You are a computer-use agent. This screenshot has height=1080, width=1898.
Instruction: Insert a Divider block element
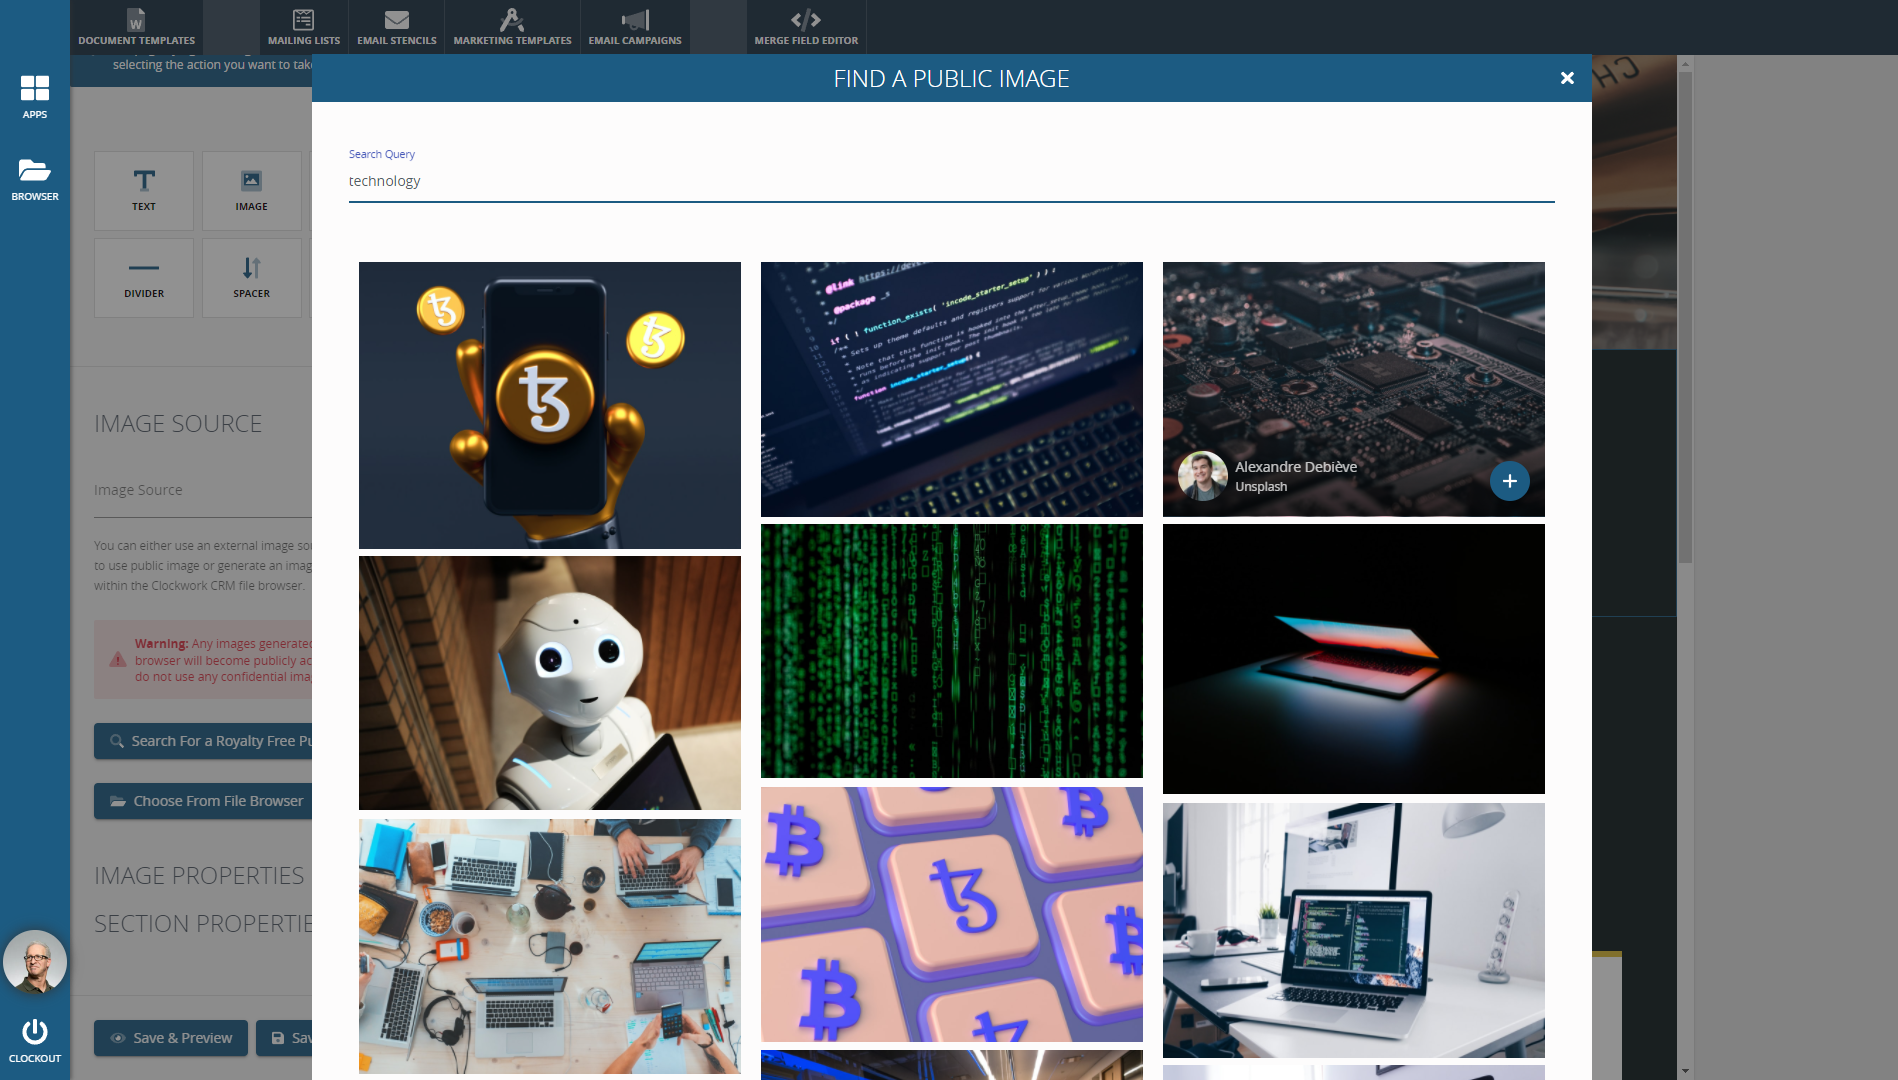(x=144, y=277)
